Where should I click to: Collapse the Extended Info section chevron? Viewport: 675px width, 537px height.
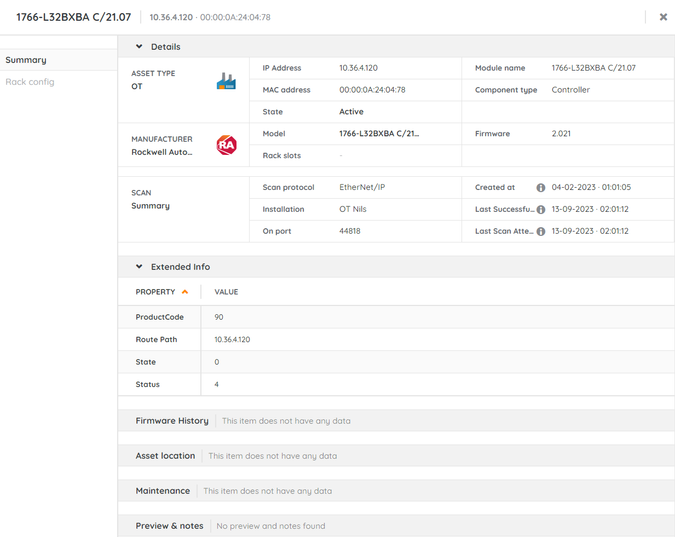click(139, 267)
